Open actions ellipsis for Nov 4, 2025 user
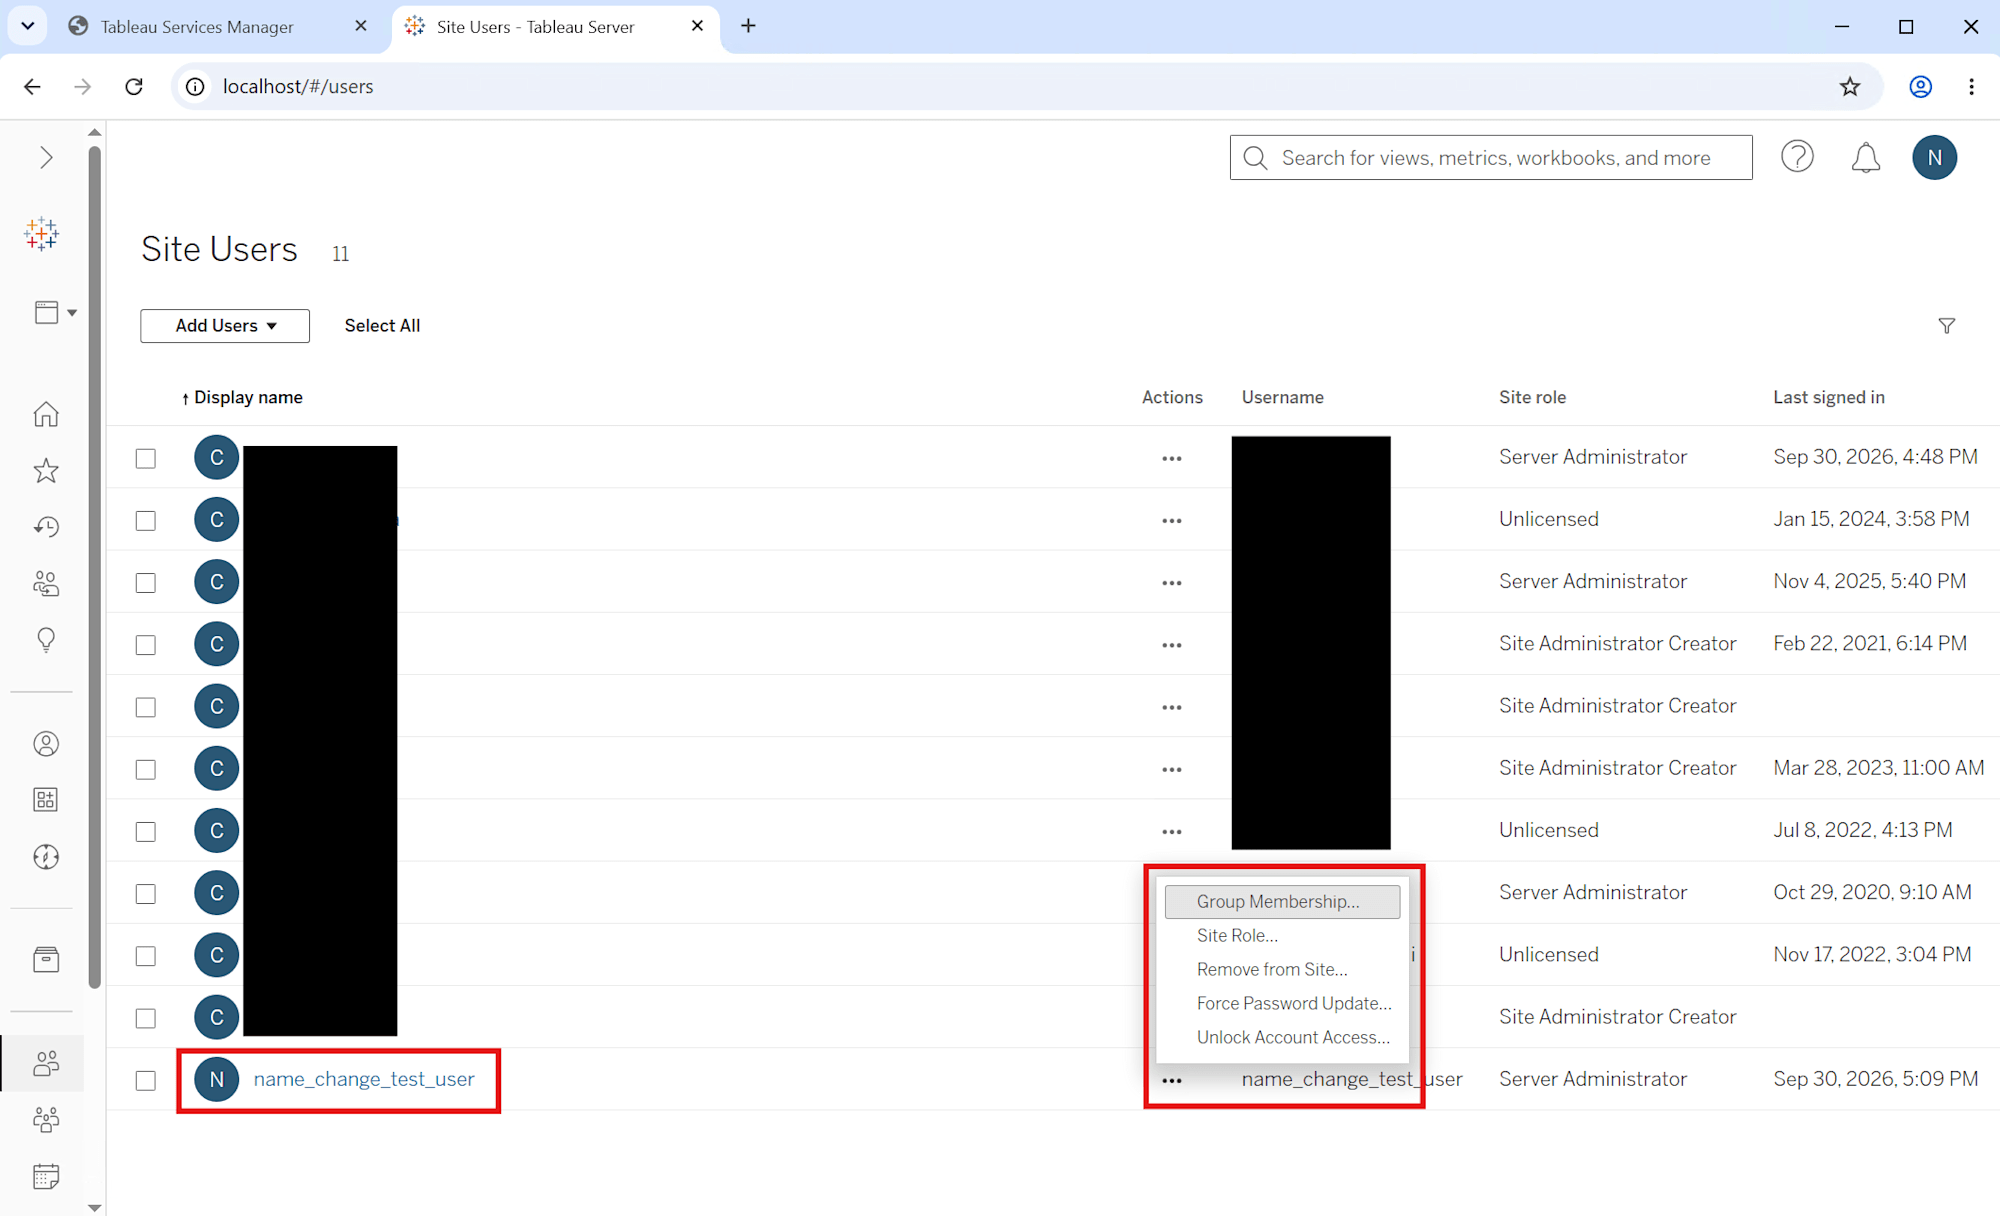Viewport: 2000px width, 1216px height. click(1172, 583)
